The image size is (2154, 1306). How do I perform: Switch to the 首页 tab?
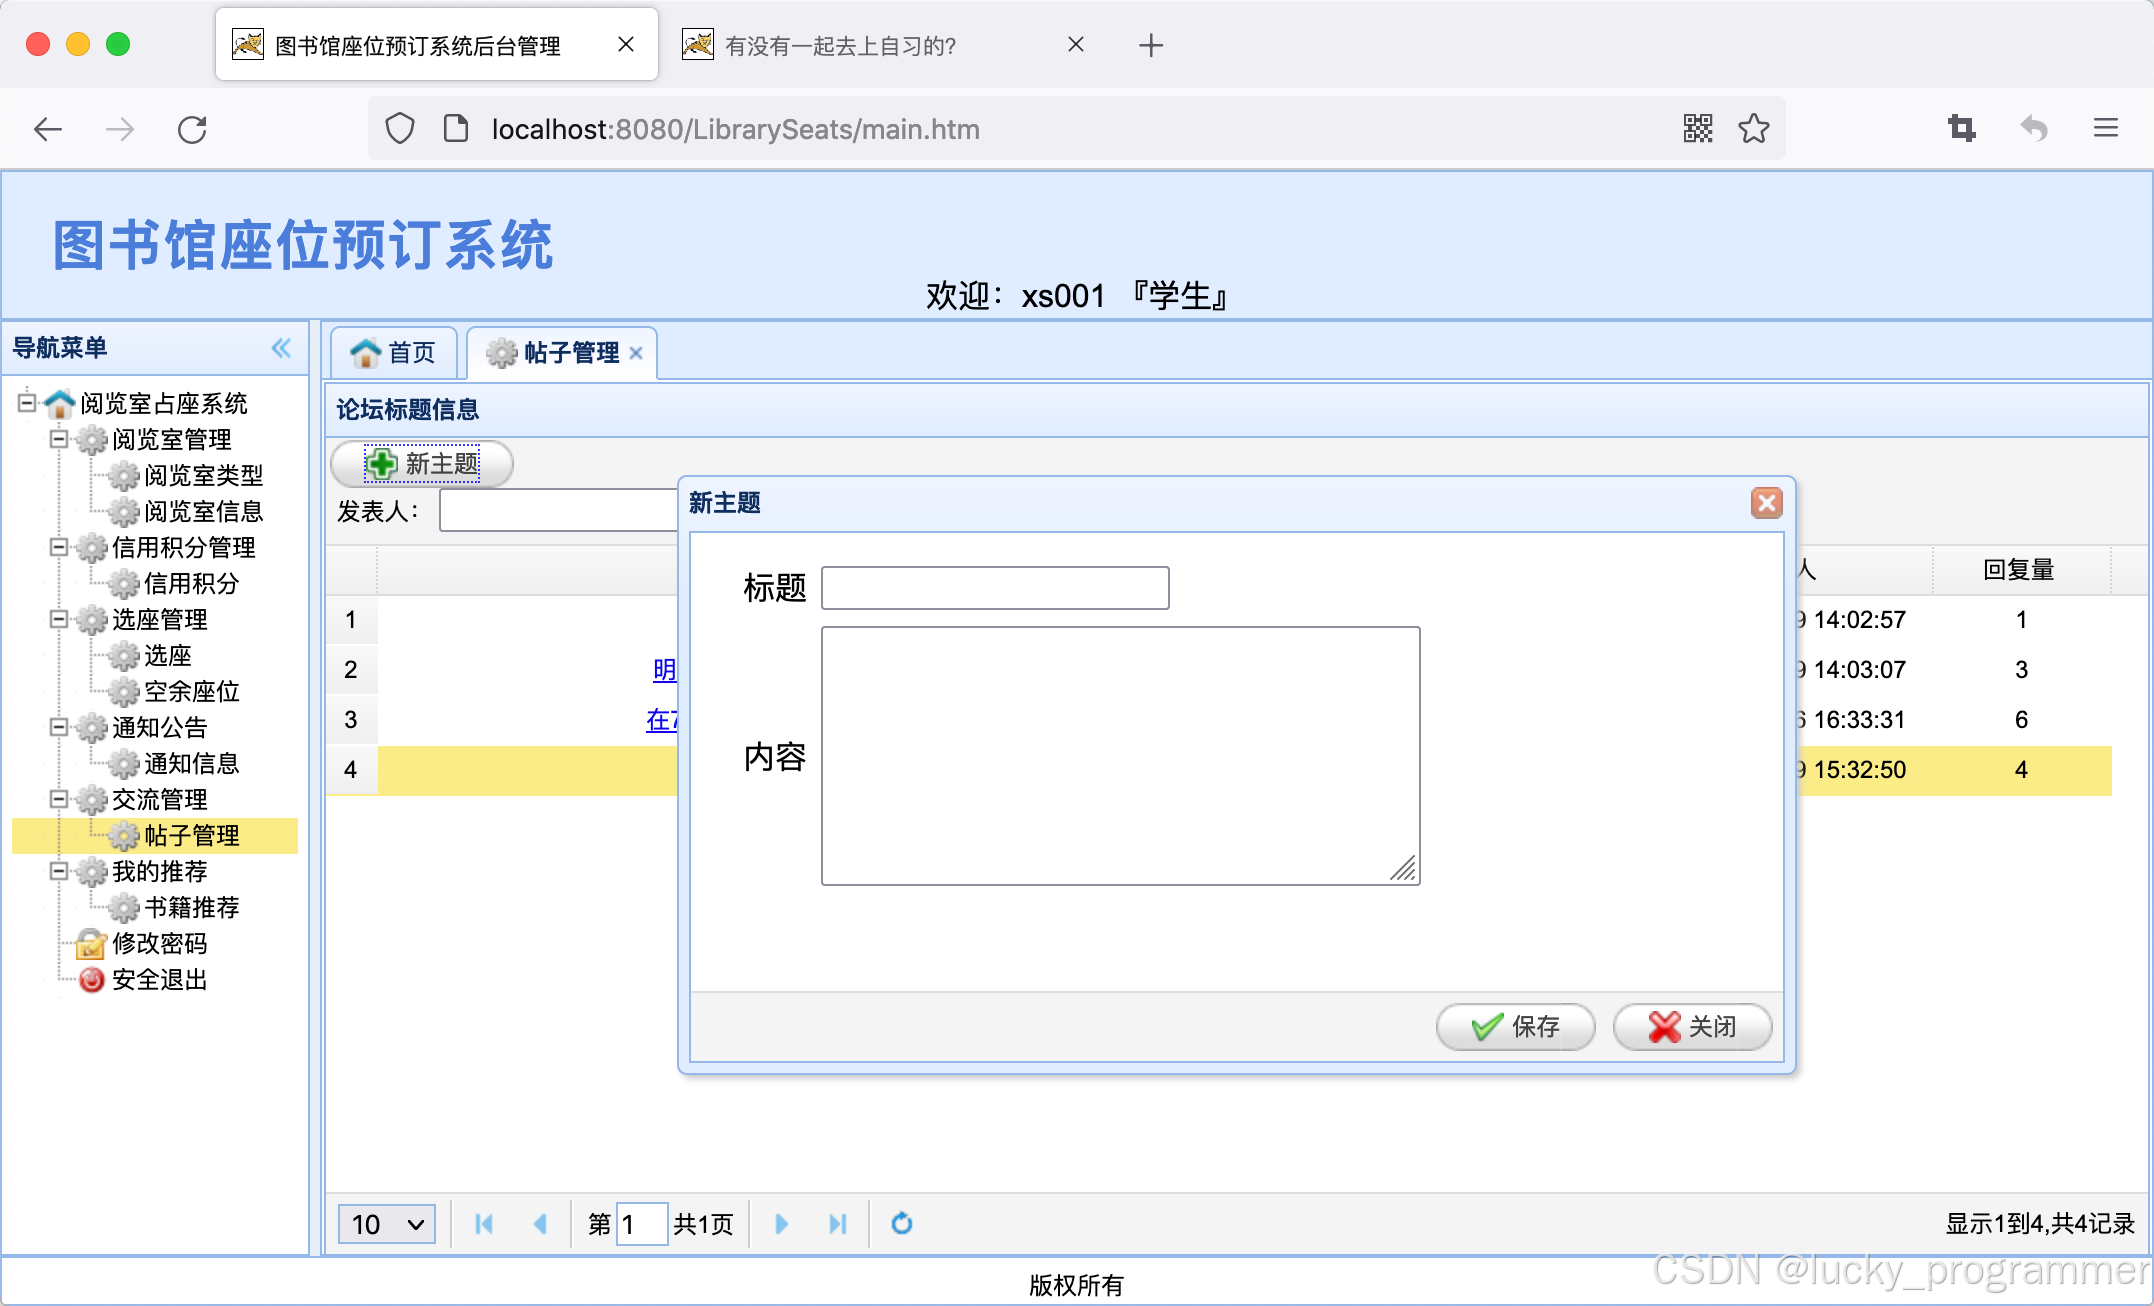point(394,352)
